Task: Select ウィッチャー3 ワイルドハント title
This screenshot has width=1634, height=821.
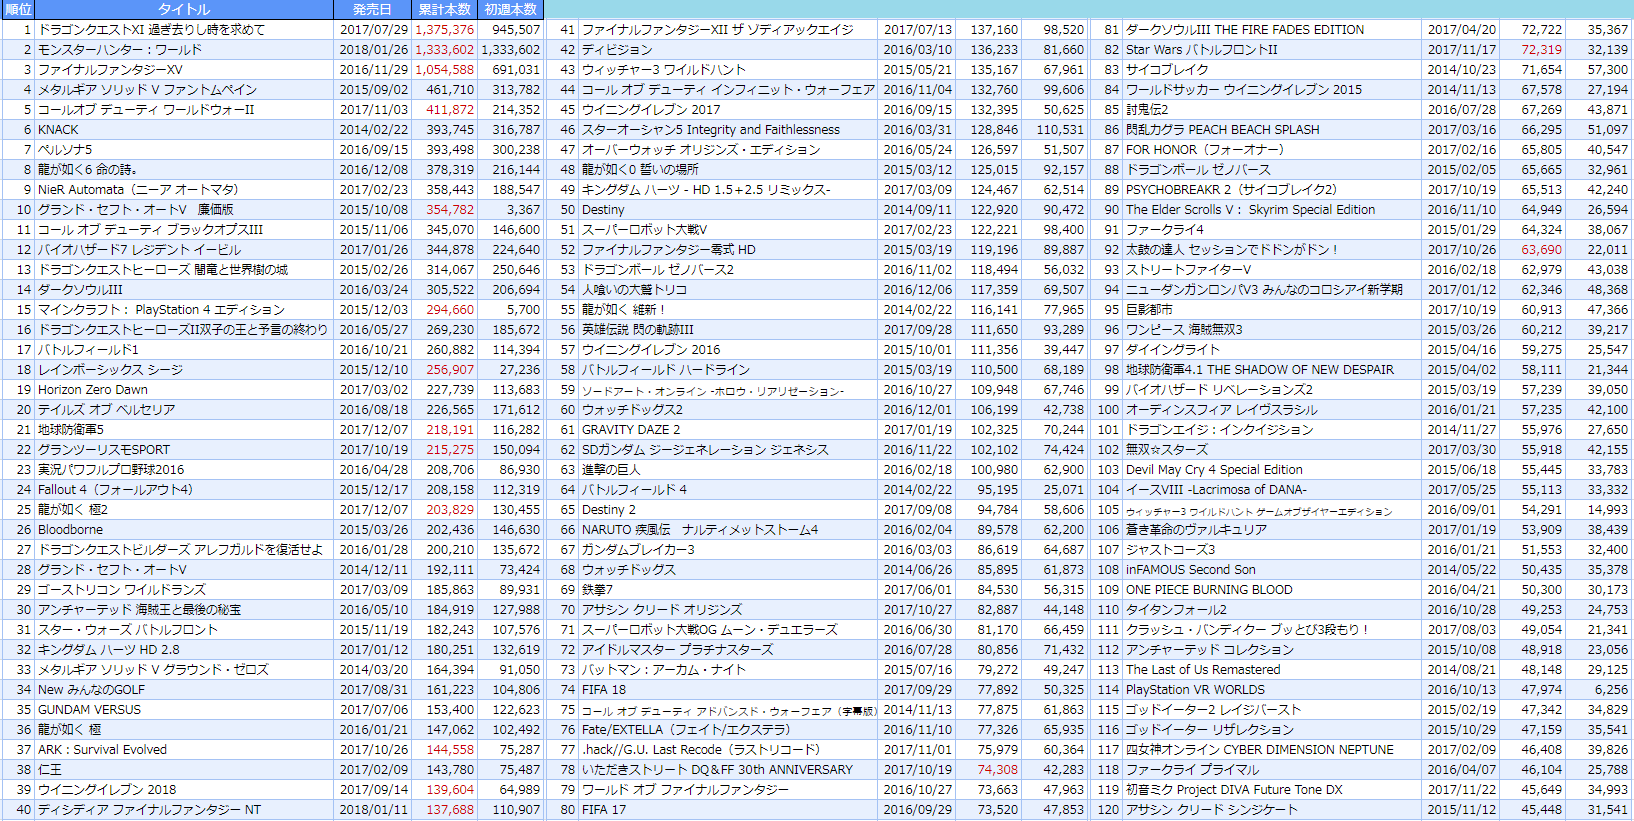Action: click(x=664, y=70)
